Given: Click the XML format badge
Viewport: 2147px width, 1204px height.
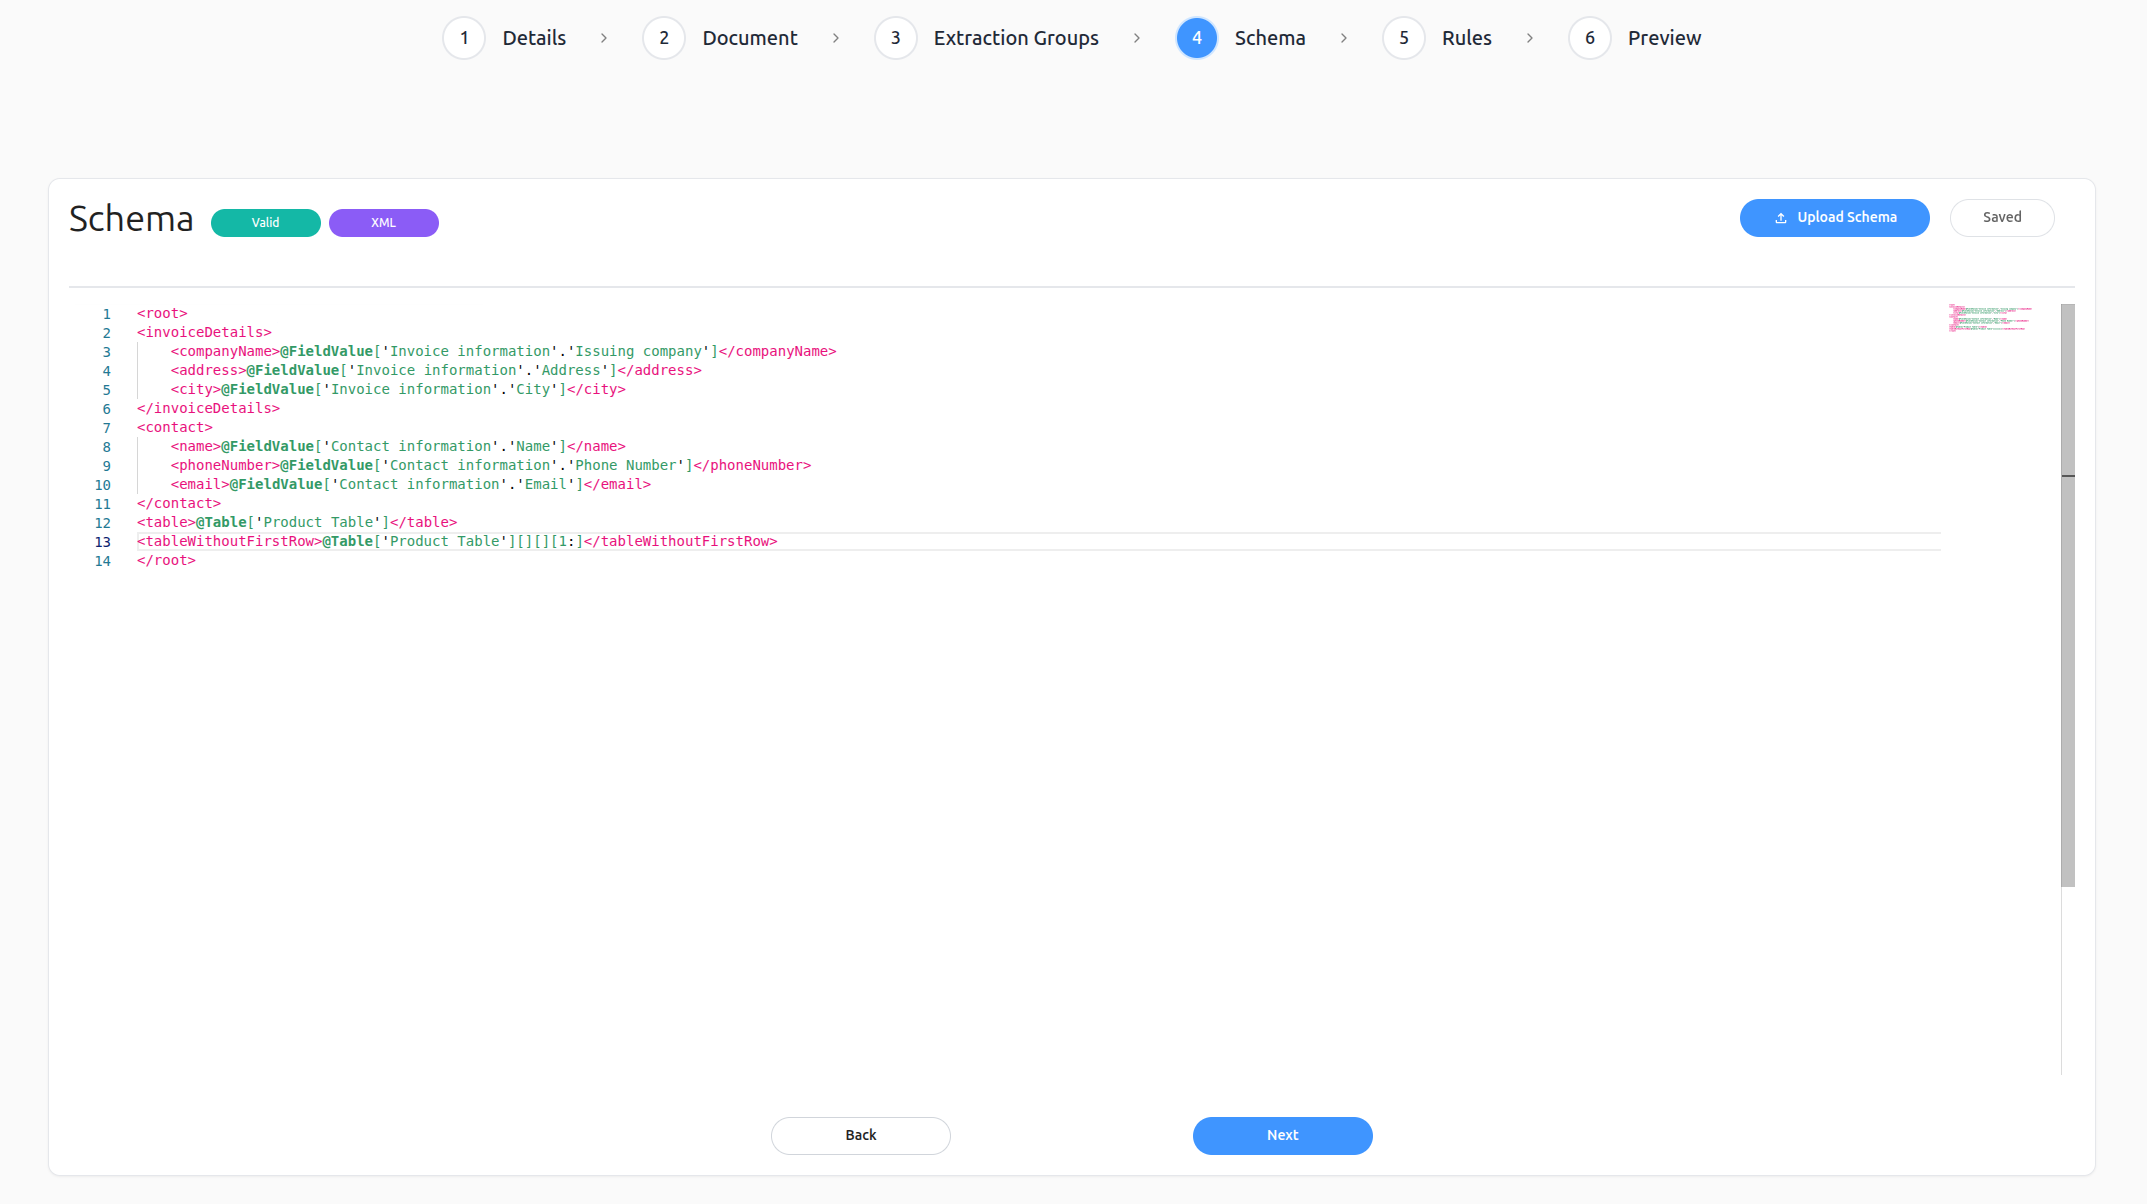Looking at the screenshot, I should (x=383, y=223).
